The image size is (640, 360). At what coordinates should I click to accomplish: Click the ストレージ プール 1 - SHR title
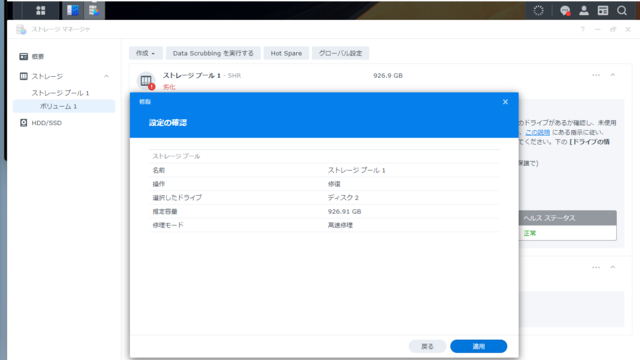202,76
